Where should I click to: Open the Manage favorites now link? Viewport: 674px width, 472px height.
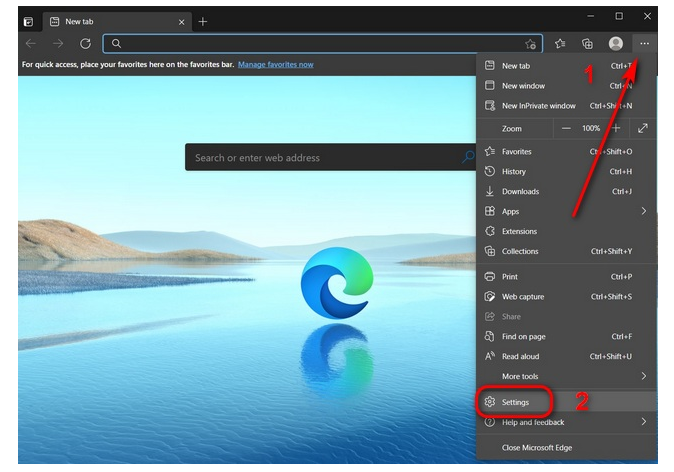point(275,65)
